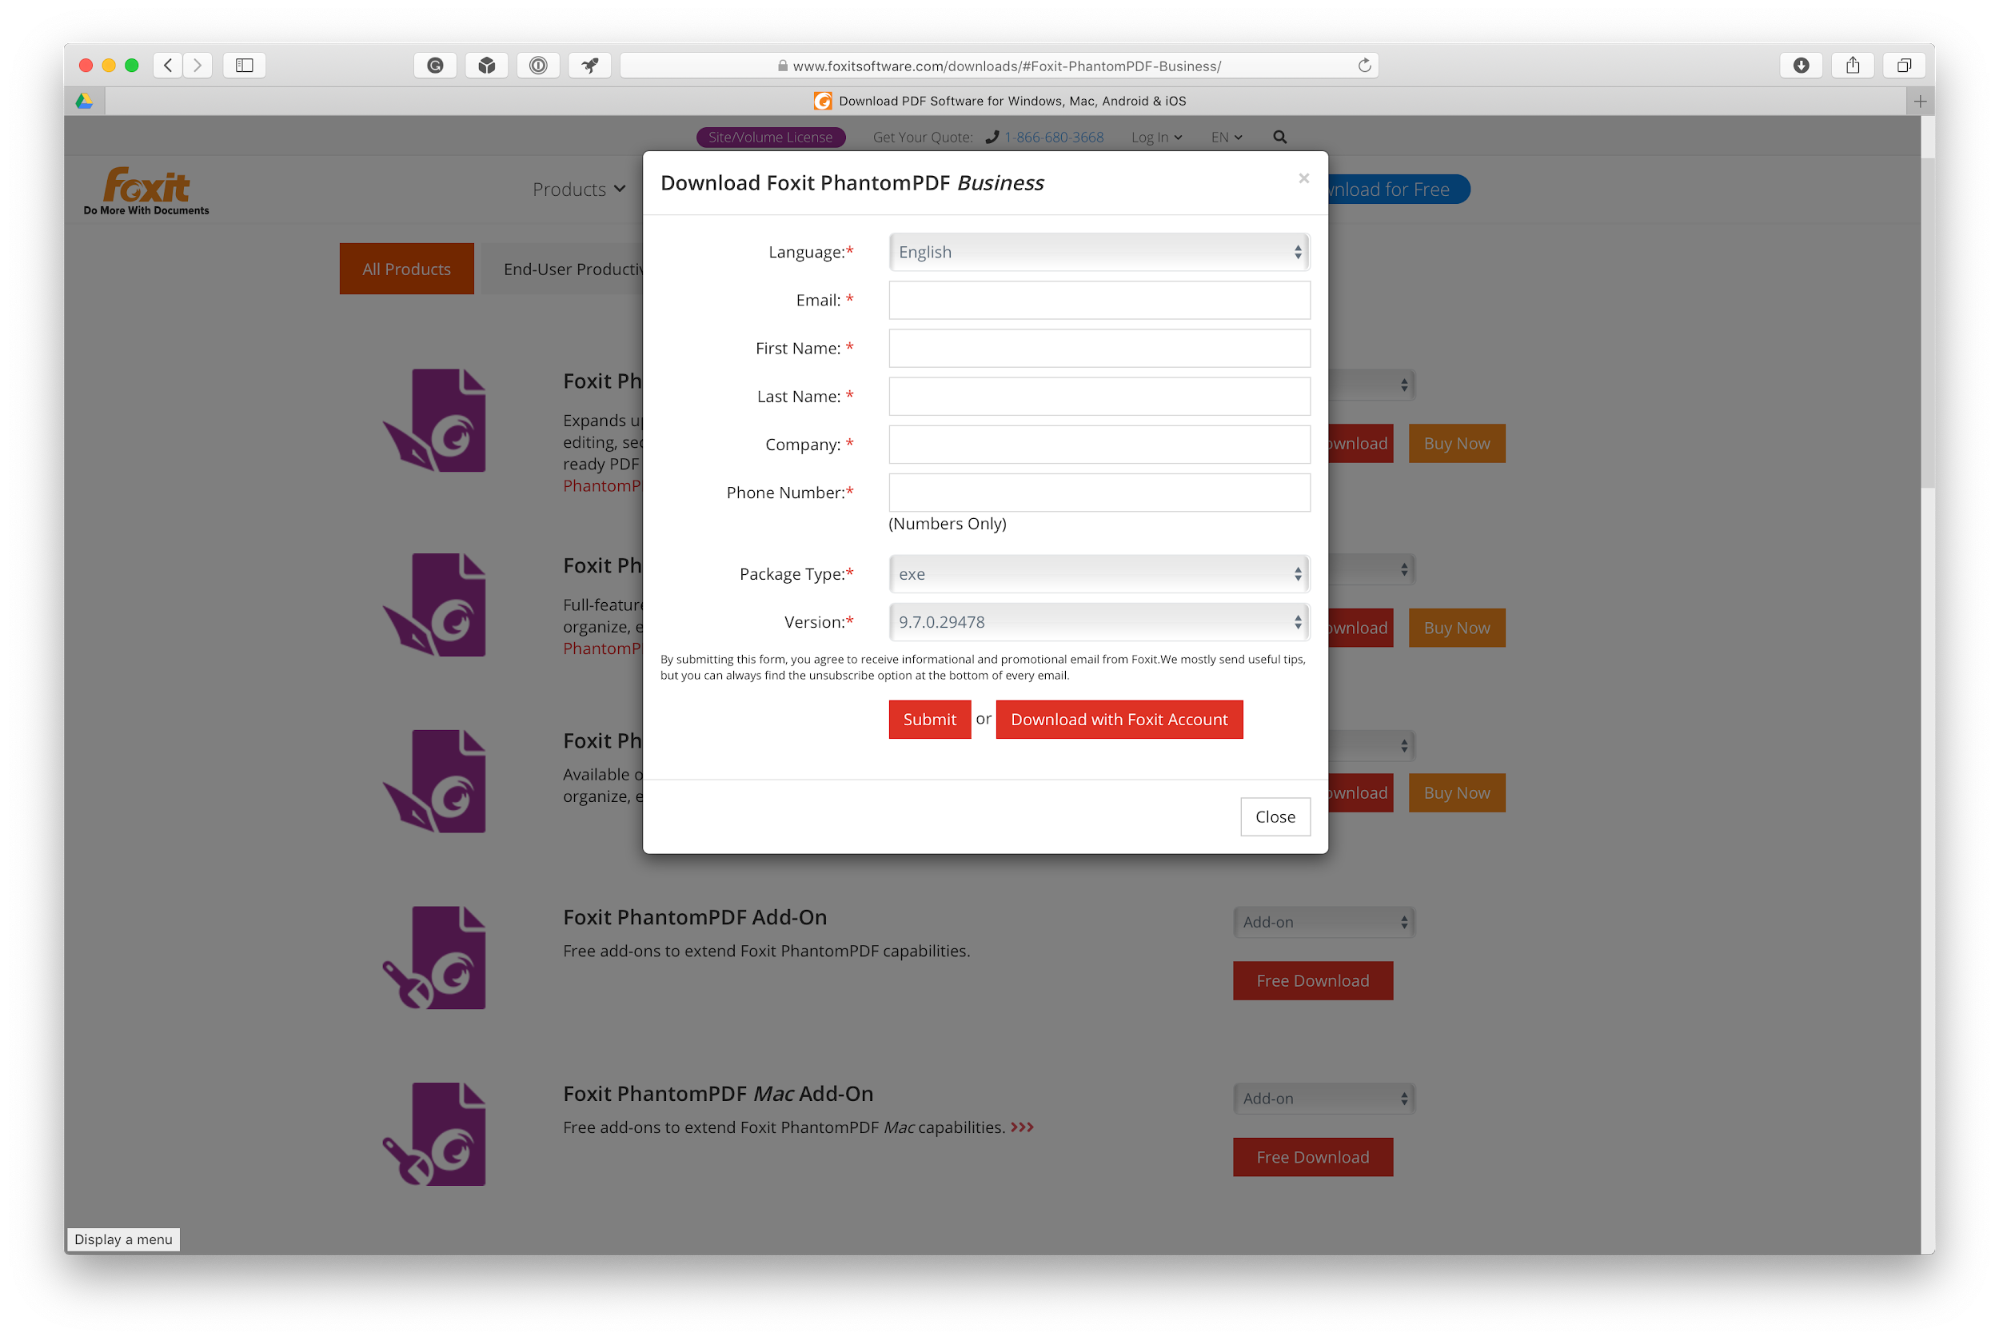
Task: Click the Free Download button for Add-On
Action: tap(1313, 980)
